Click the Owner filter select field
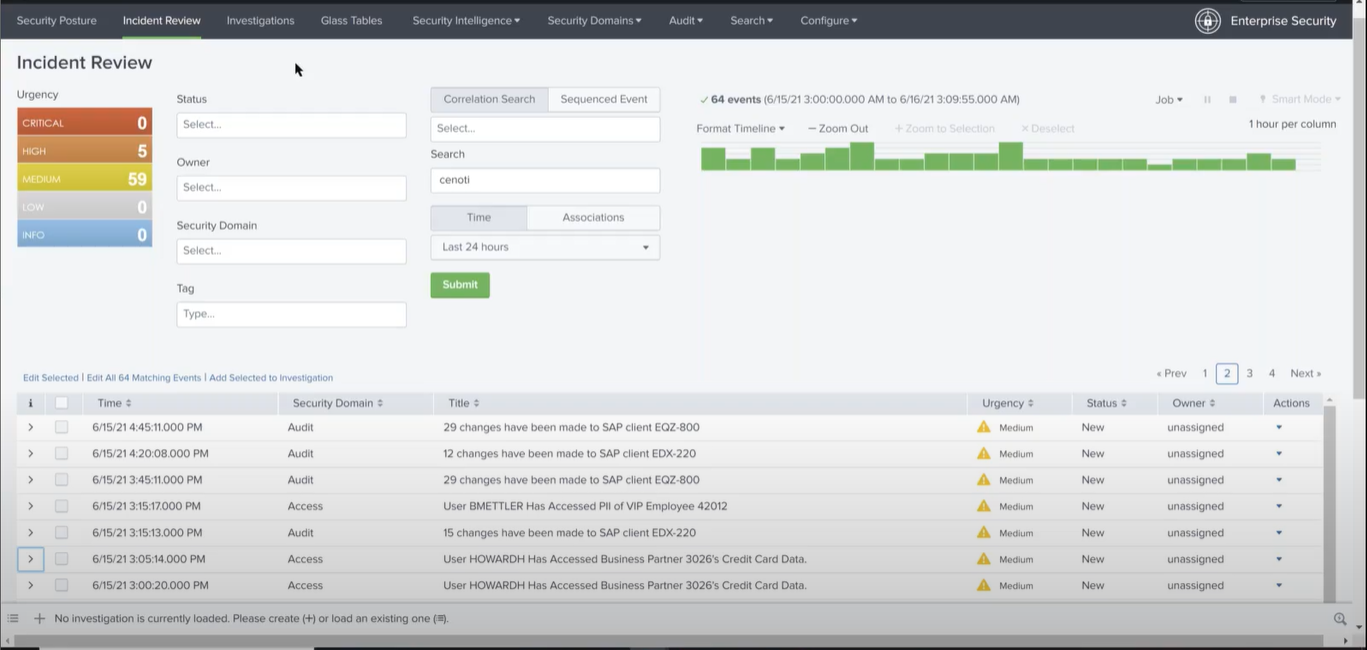Viewport: 1367px width, 650px height. coord(292,188)
